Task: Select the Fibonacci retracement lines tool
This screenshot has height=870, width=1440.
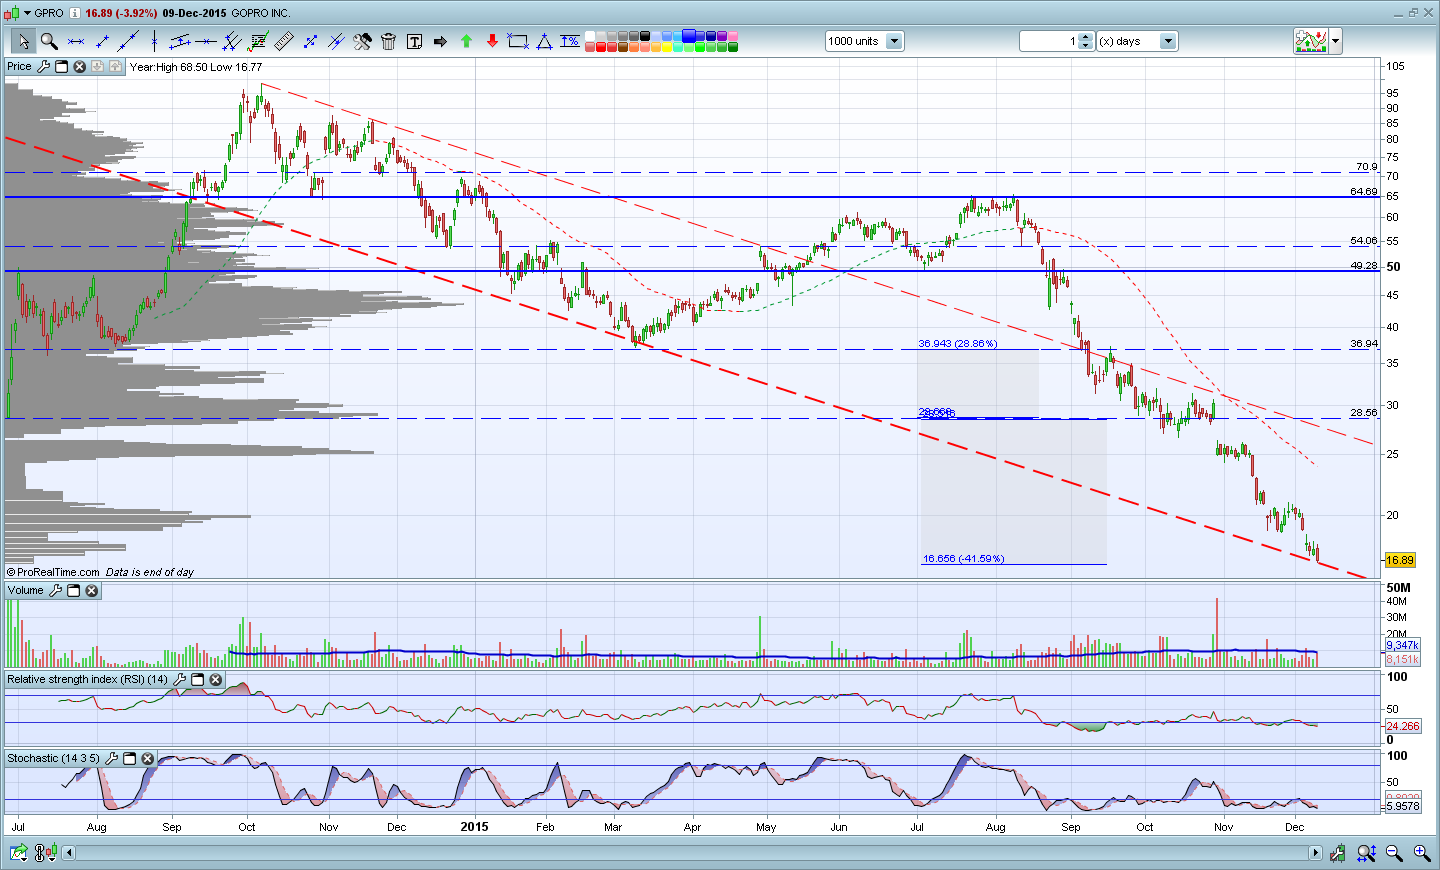Action: coord(258,41)
